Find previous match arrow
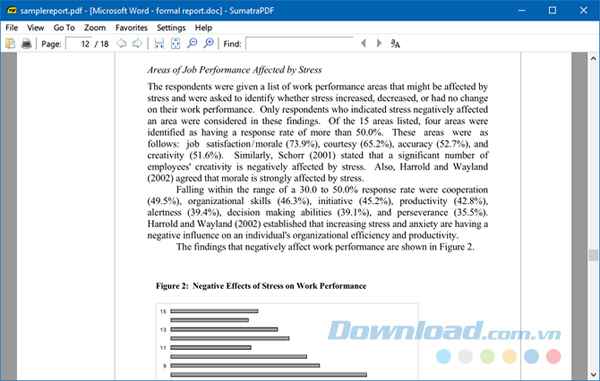The height and width of the screenshot is (381, 600). (364, 43)
